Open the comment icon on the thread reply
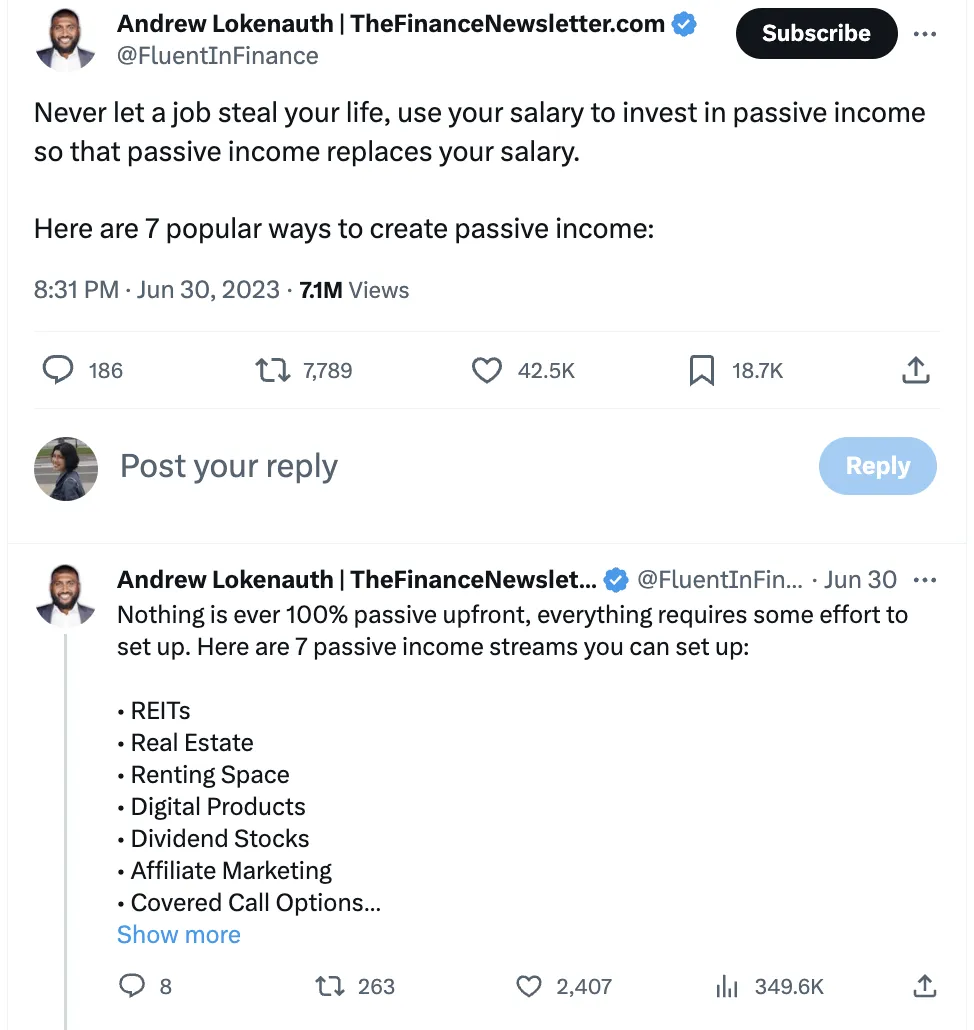The height and width of the screenshot is (1030, 974). tap(132, 986)
